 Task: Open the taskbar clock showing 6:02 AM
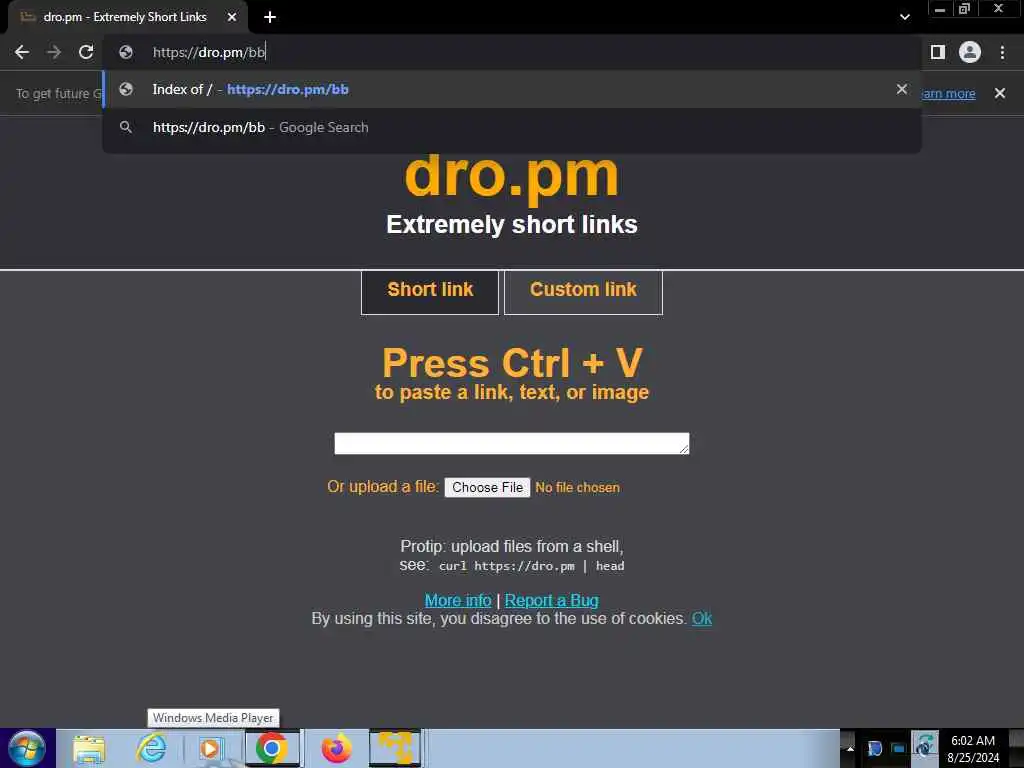(x=972, y=748)
